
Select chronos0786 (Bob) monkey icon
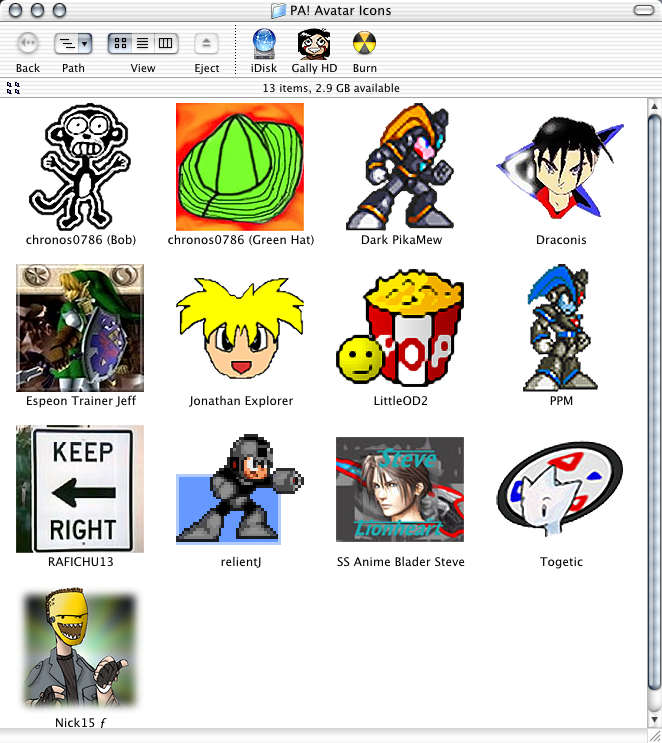point(80,167)
